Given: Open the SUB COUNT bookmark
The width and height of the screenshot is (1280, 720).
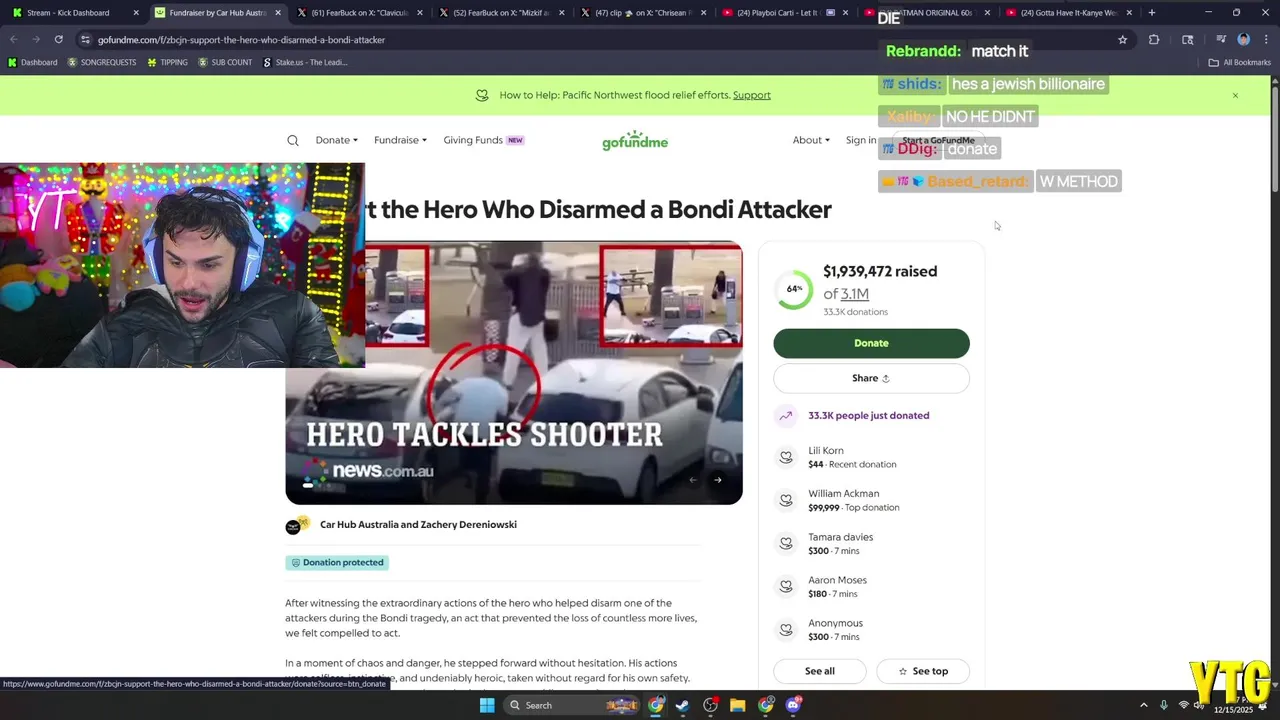Looking at the screenshot, I should (225, 62).
